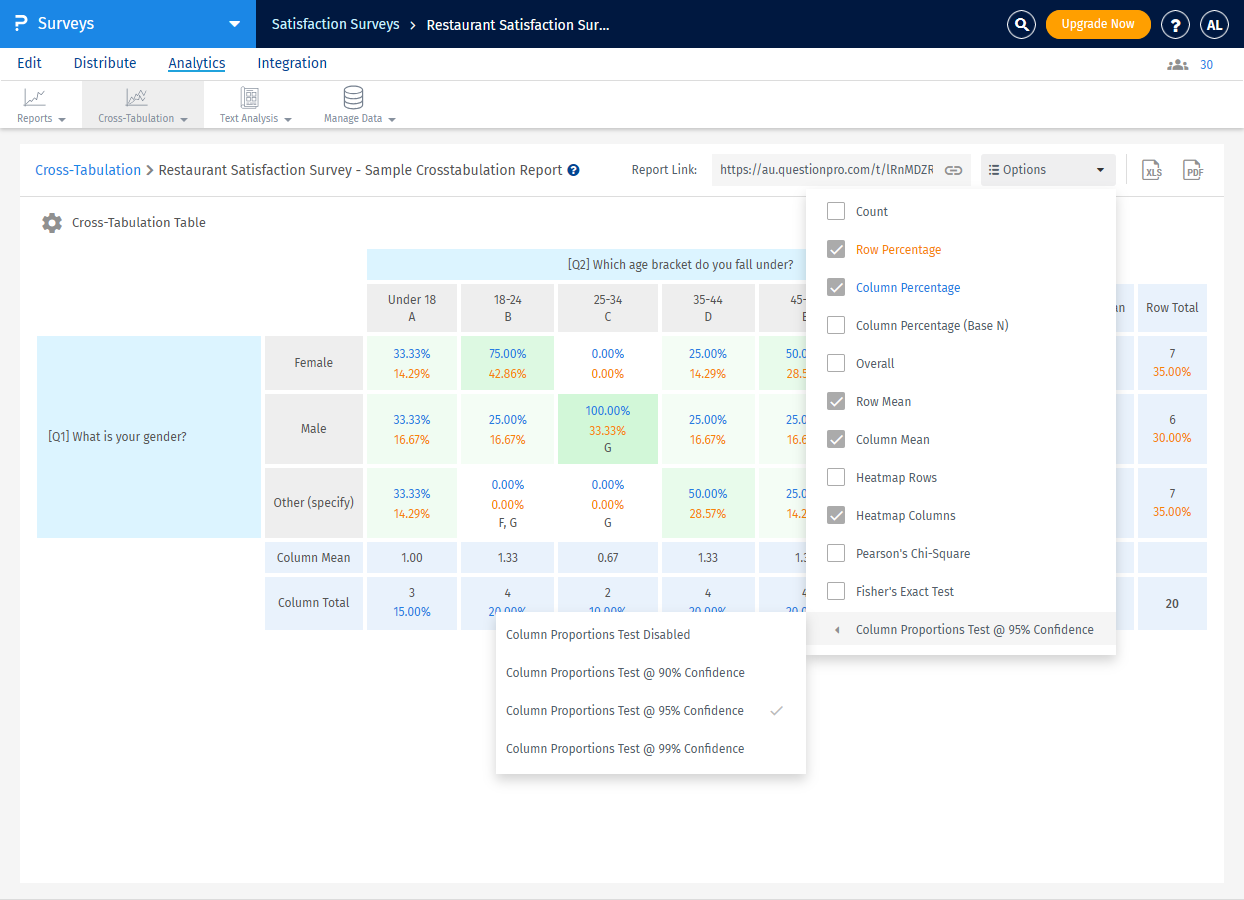The width and height of the screenshot is (1244, 900).
Task: Click the Text Analysis toolbar icon
Action: point(249,98)
